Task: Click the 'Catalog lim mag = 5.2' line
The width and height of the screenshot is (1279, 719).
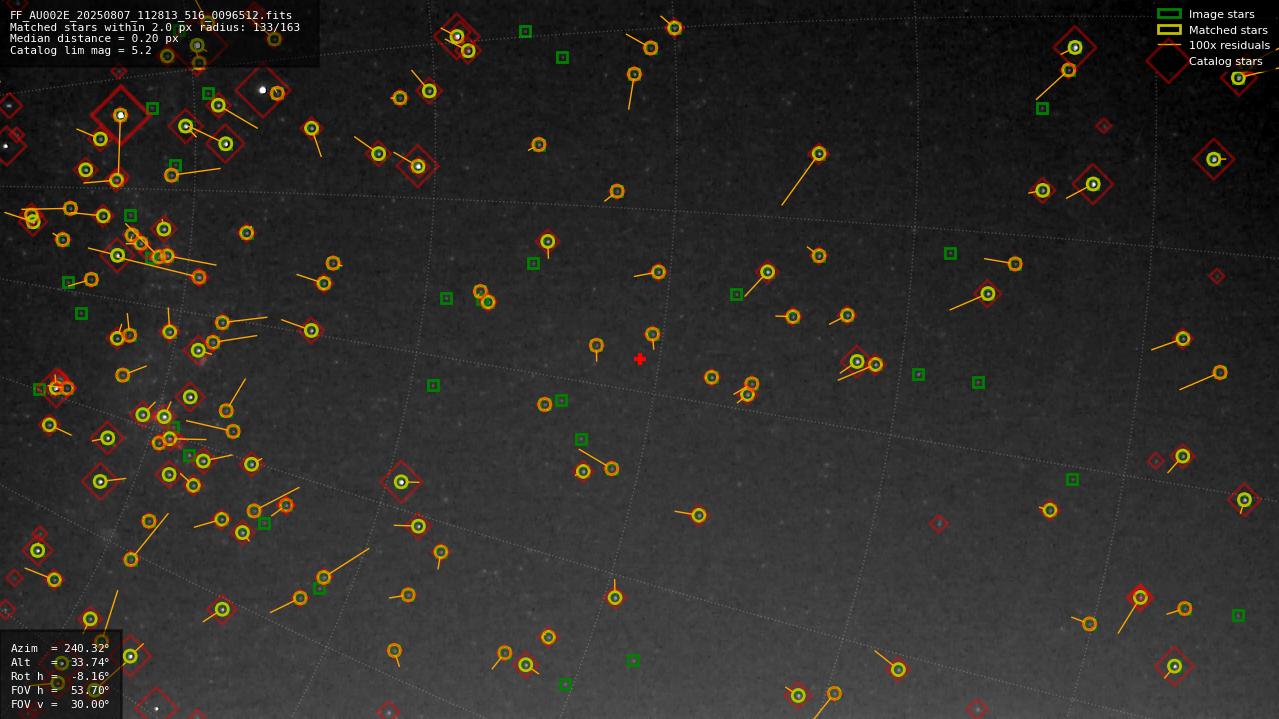Action: click(x=81, y=50)
